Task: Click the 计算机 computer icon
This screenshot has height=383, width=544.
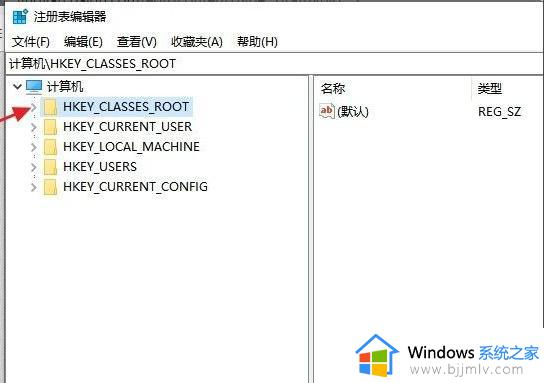Action: point(34,87)
